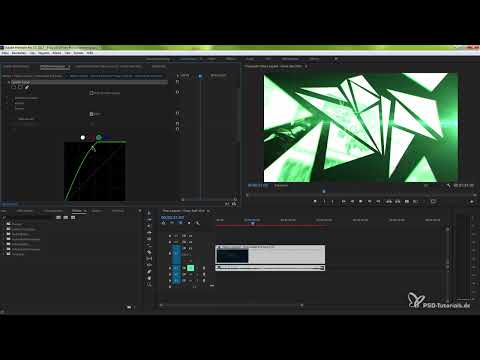The image size is (480, 360).
Task: Expand the Lumetri-Vorgaben folder
Action: tap(4, 229)
